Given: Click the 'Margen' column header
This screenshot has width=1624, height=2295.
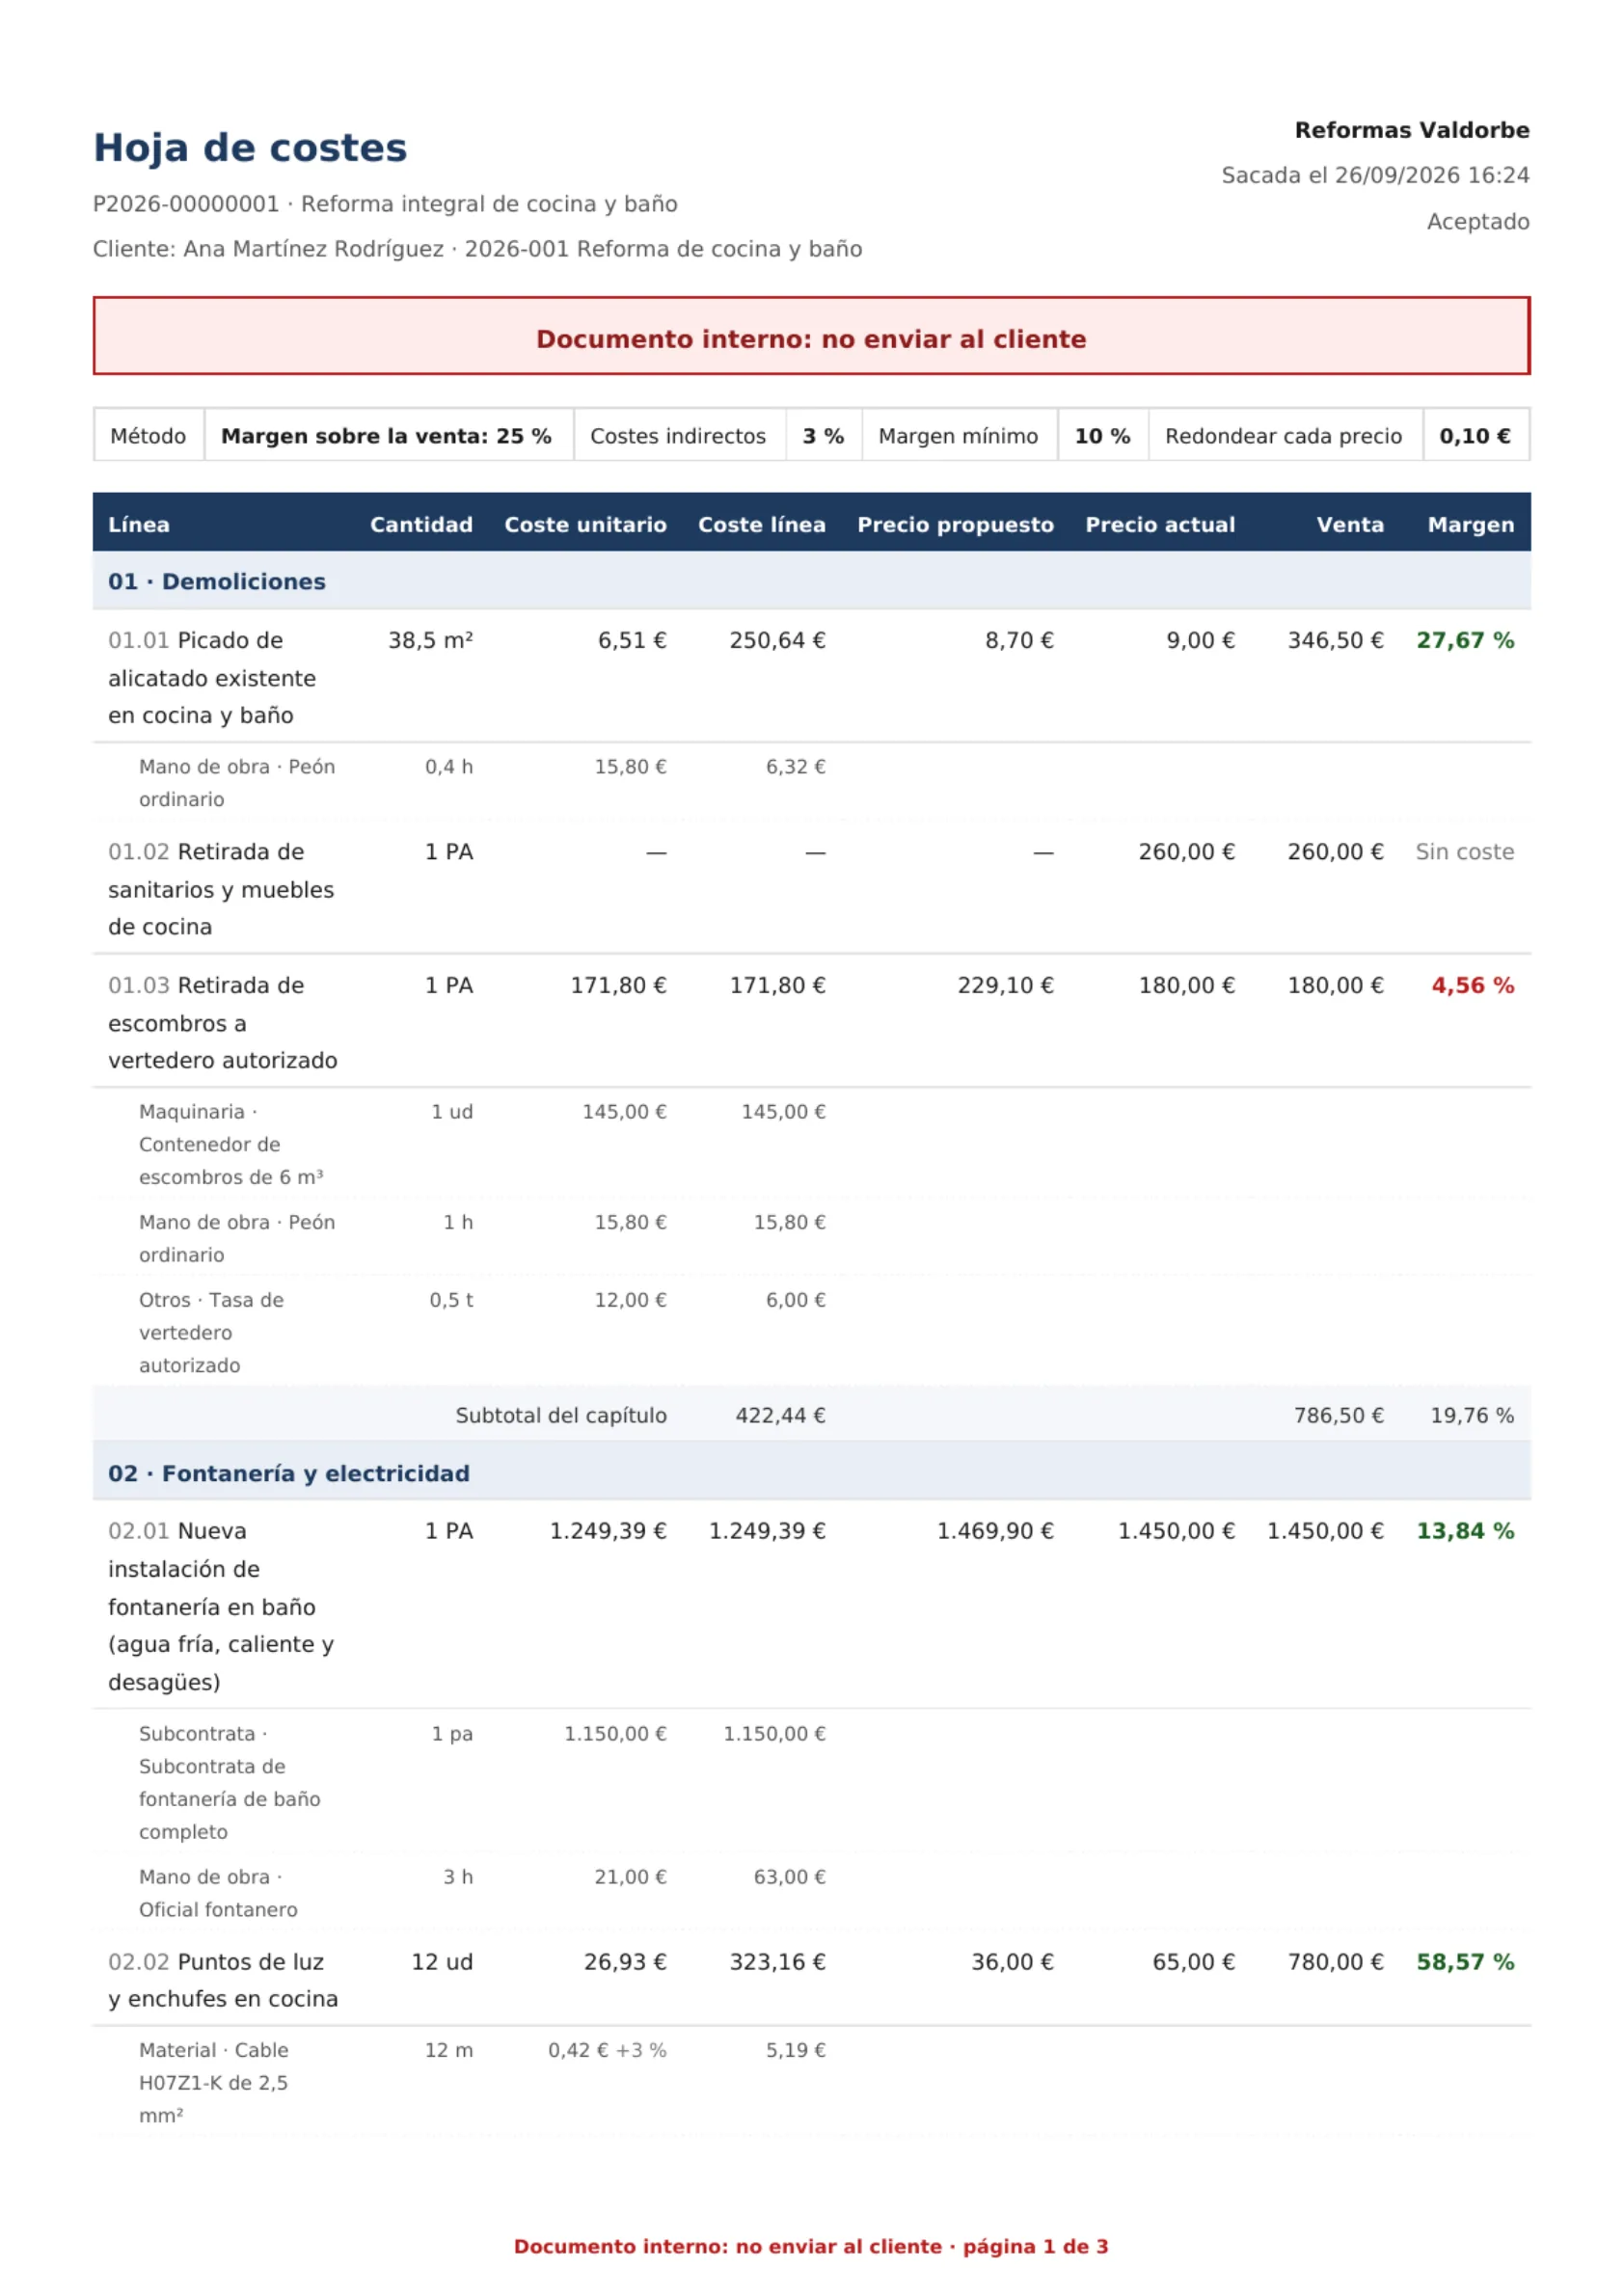Looking at the screenshot, I should (1470, 524).
